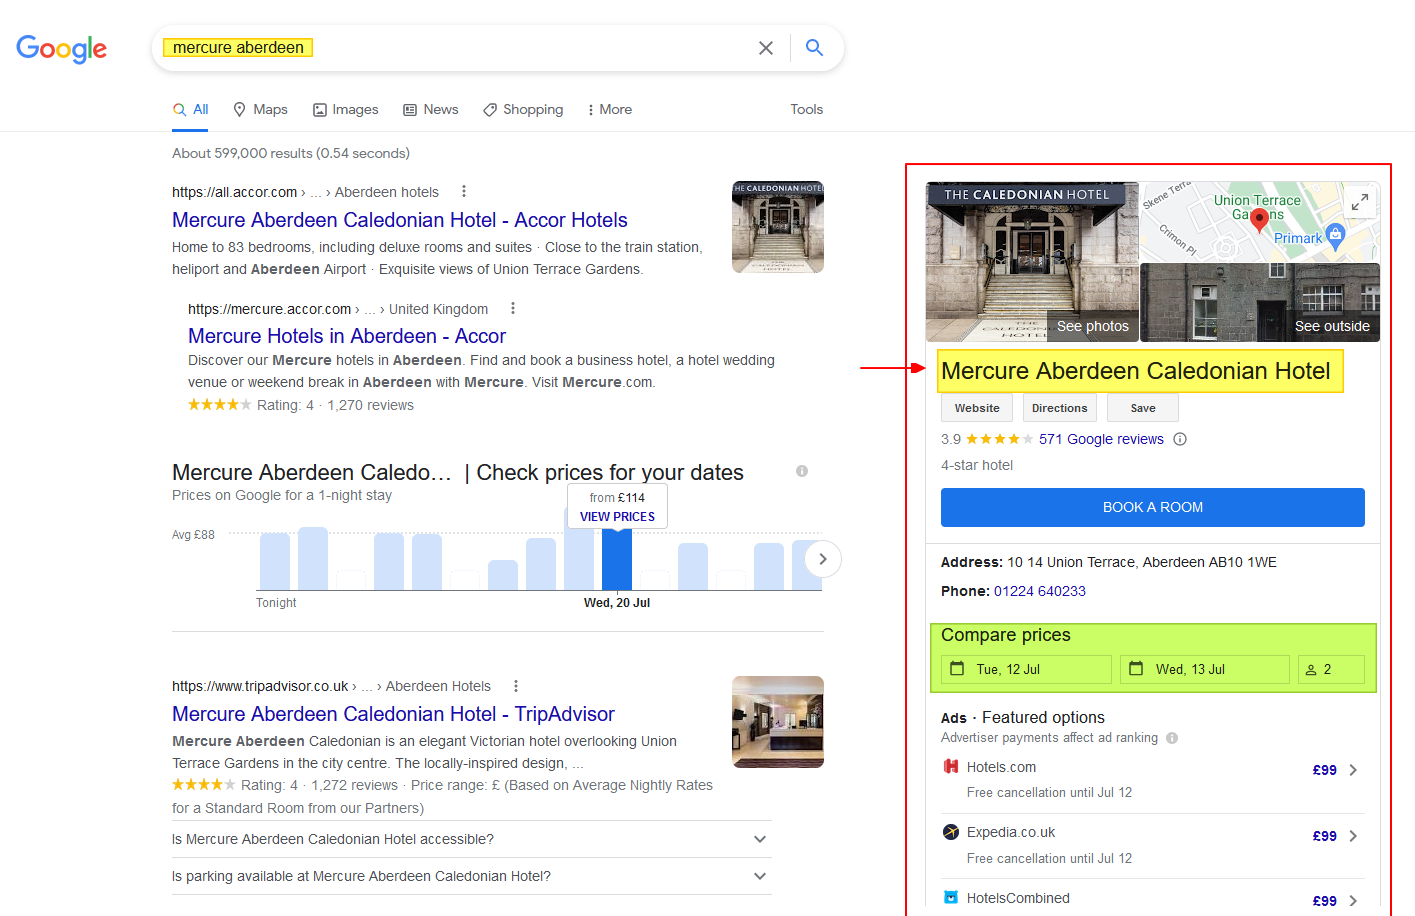This screenshot has height=916, width=1415.
Task: Click 'Rating: 4 · 1,270 reviews' text
Action: point(335,405)
